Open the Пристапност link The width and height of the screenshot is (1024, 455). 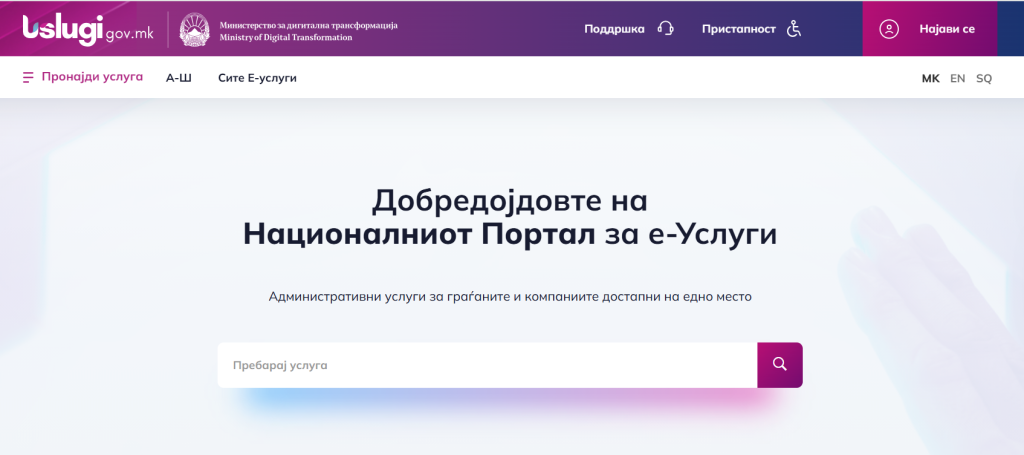[739, 29]
